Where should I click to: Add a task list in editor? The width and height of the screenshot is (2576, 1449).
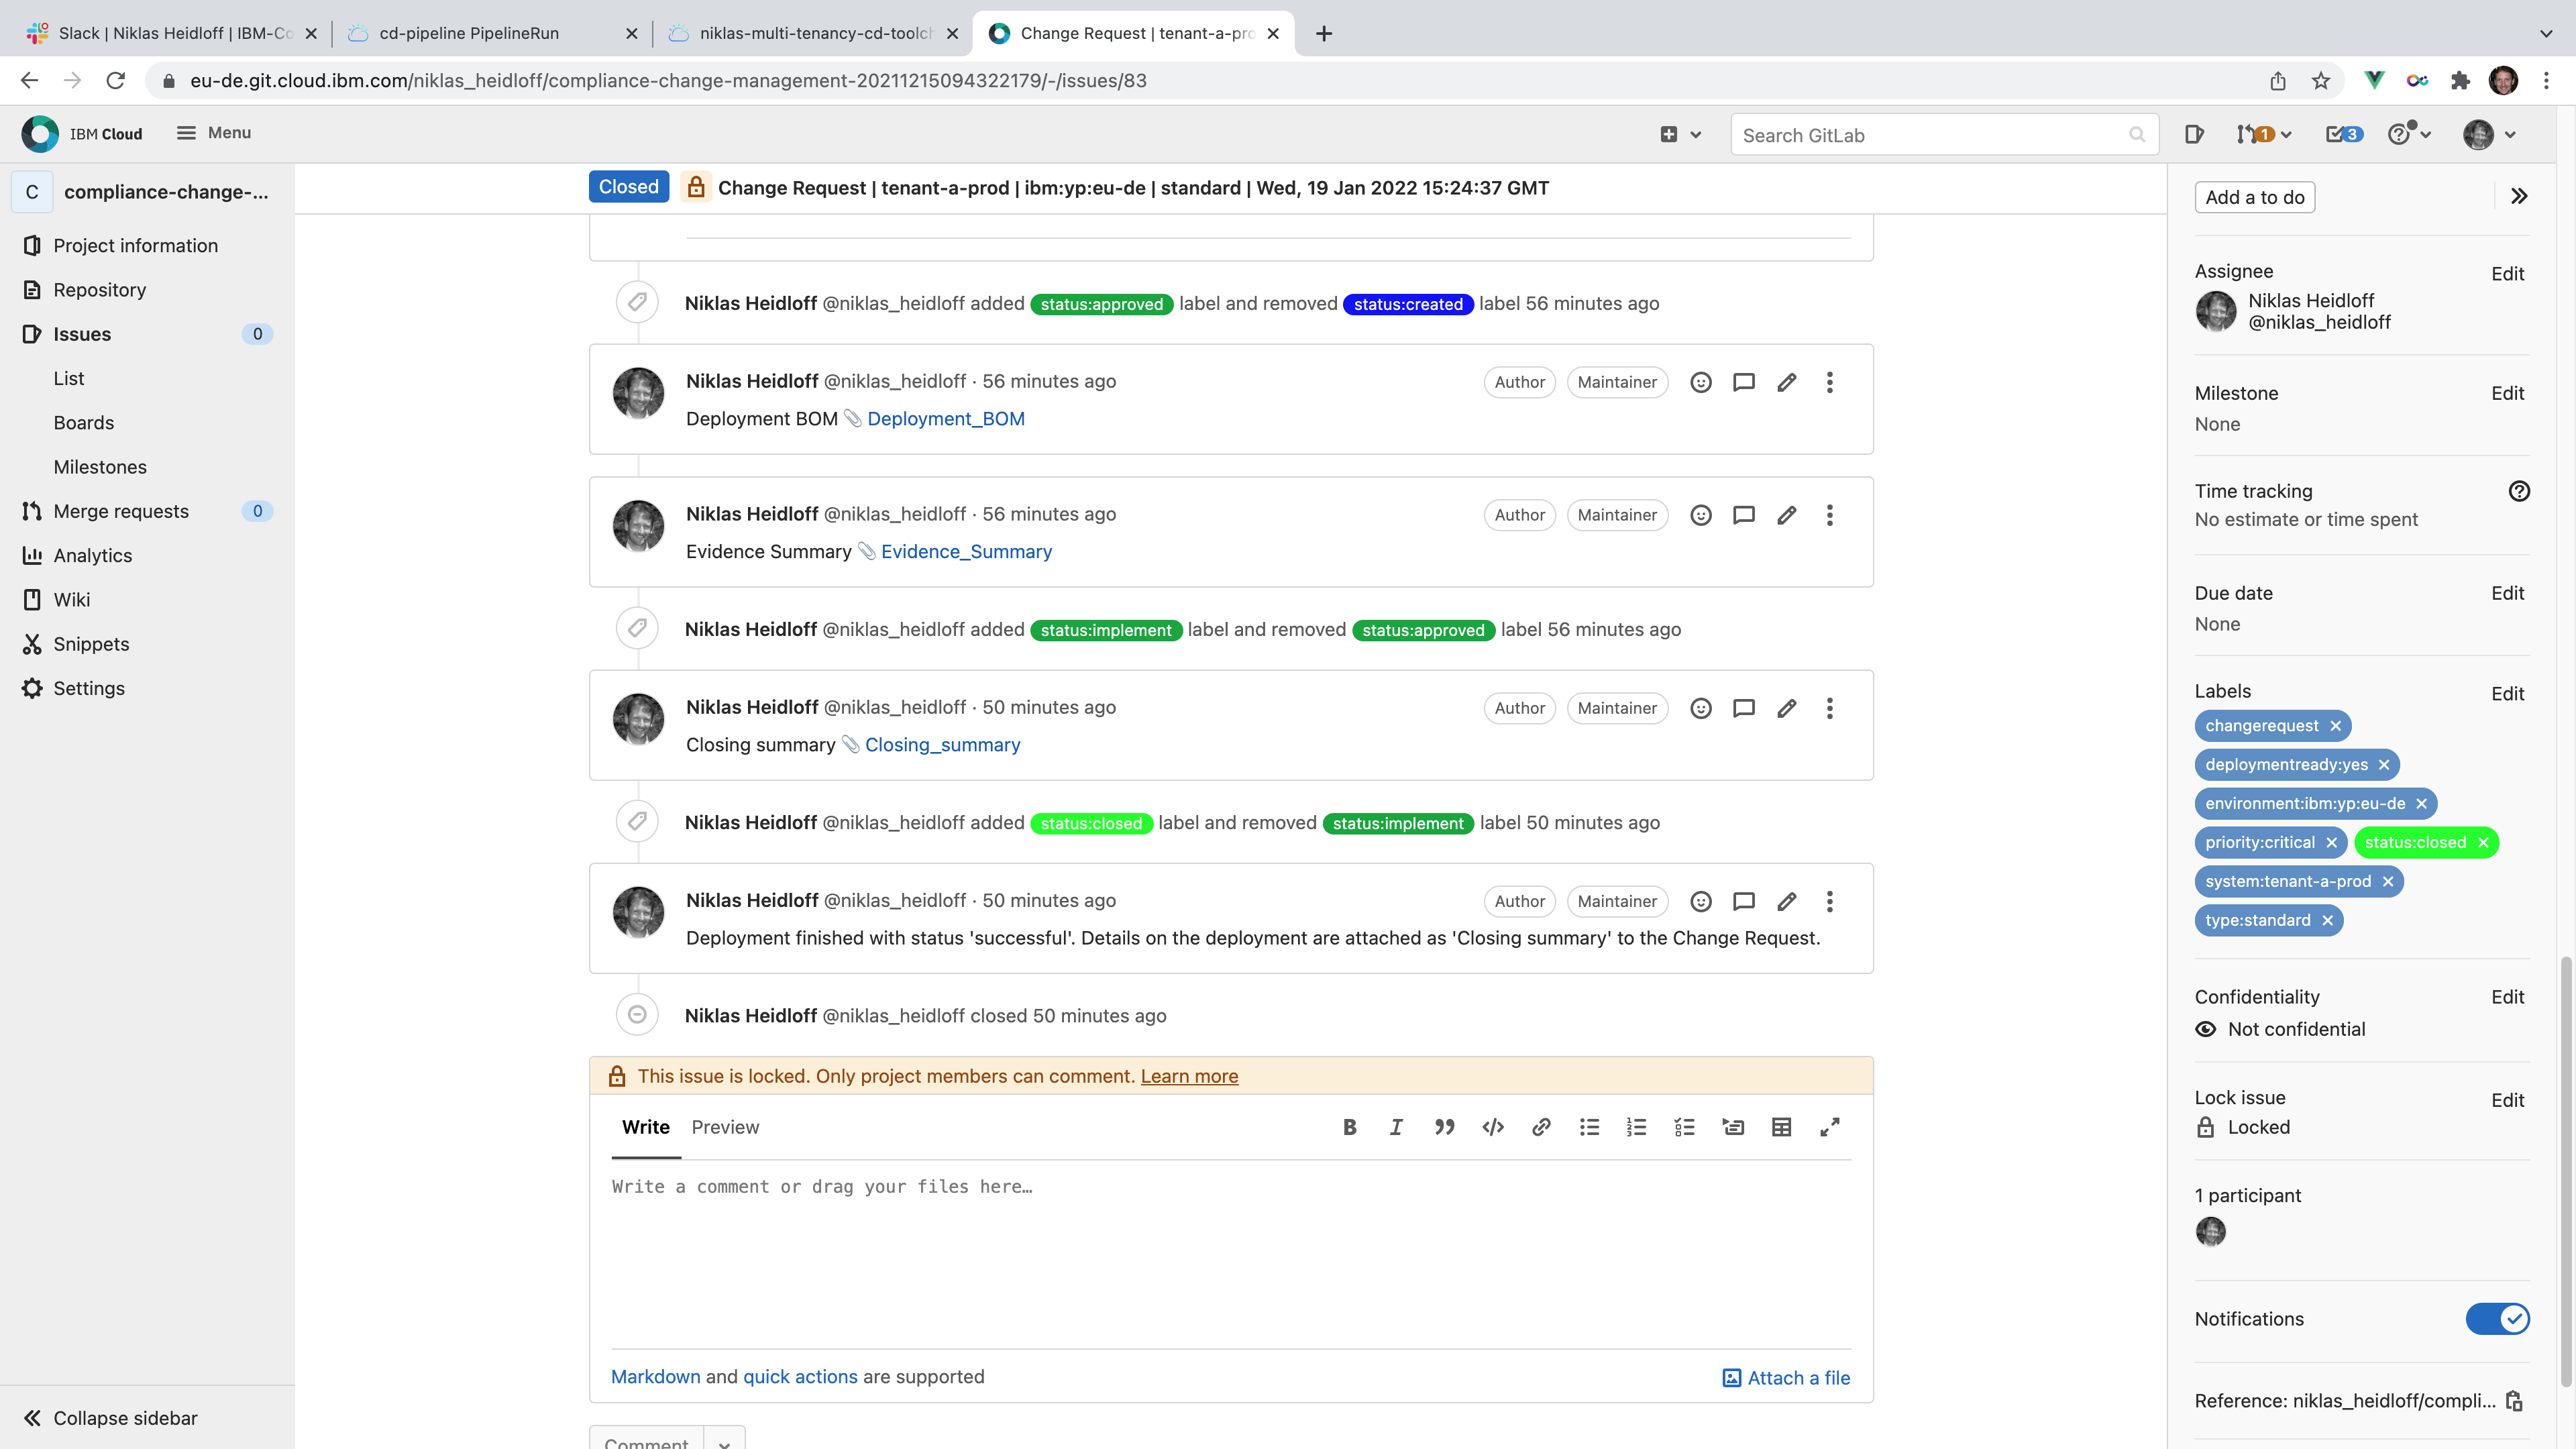point(1684,1127)
